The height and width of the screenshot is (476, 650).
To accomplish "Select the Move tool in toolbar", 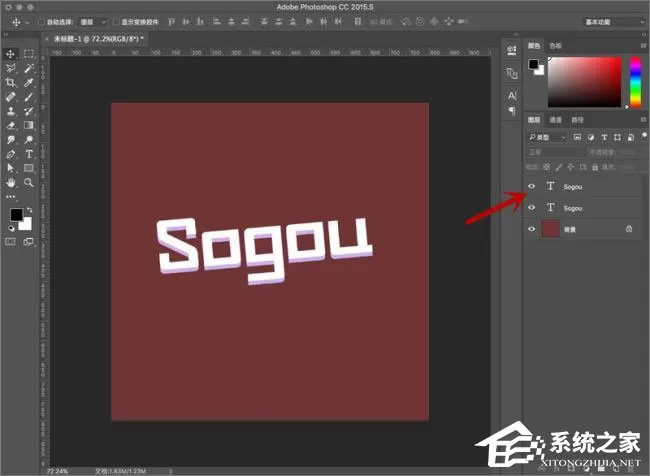I will (10, 54).
